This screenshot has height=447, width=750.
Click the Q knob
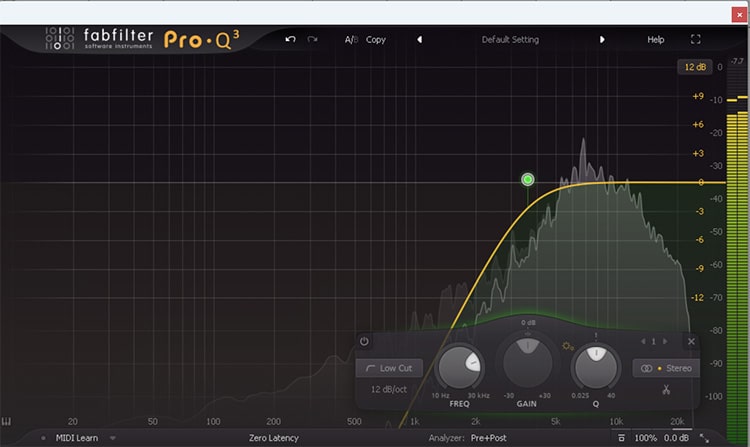pyautogui.click(x=596, y=367)
